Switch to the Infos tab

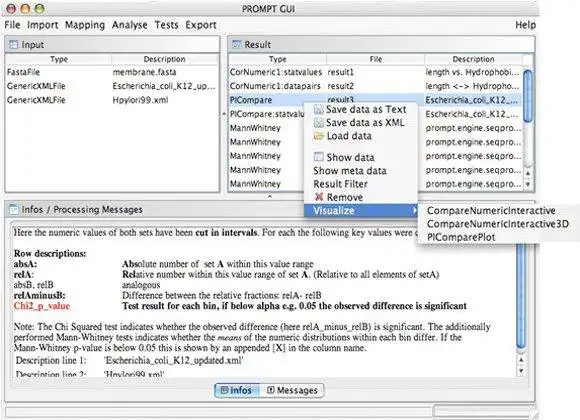237,390
